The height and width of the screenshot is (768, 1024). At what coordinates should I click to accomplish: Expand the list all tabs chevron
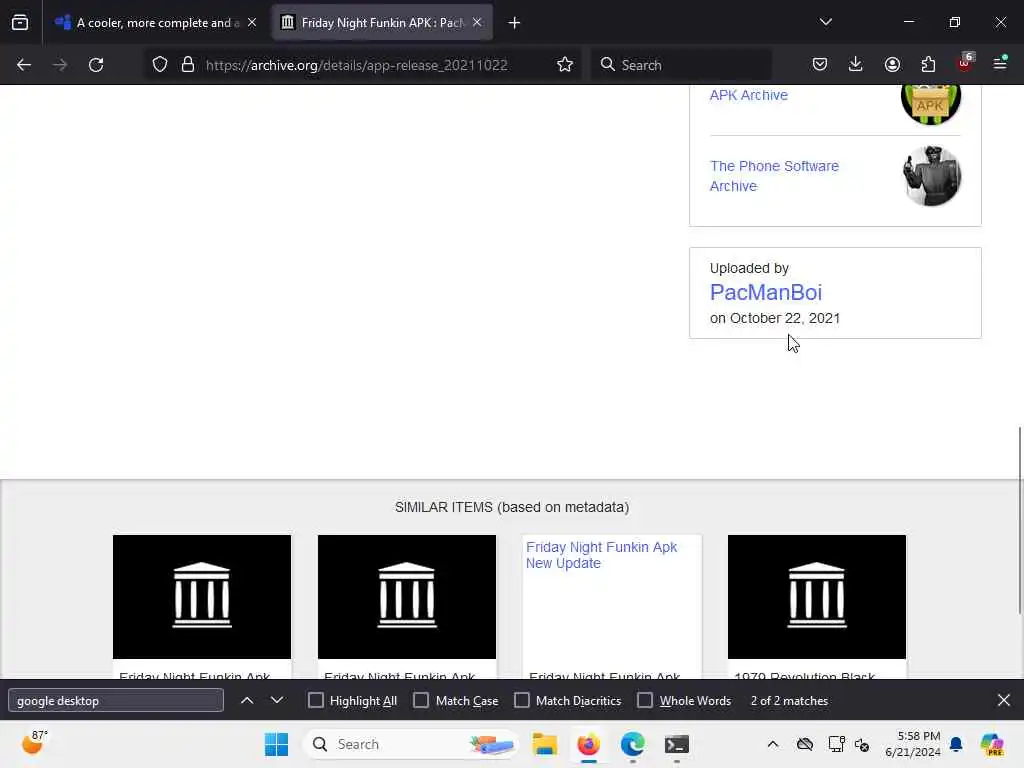pos(825,22)
